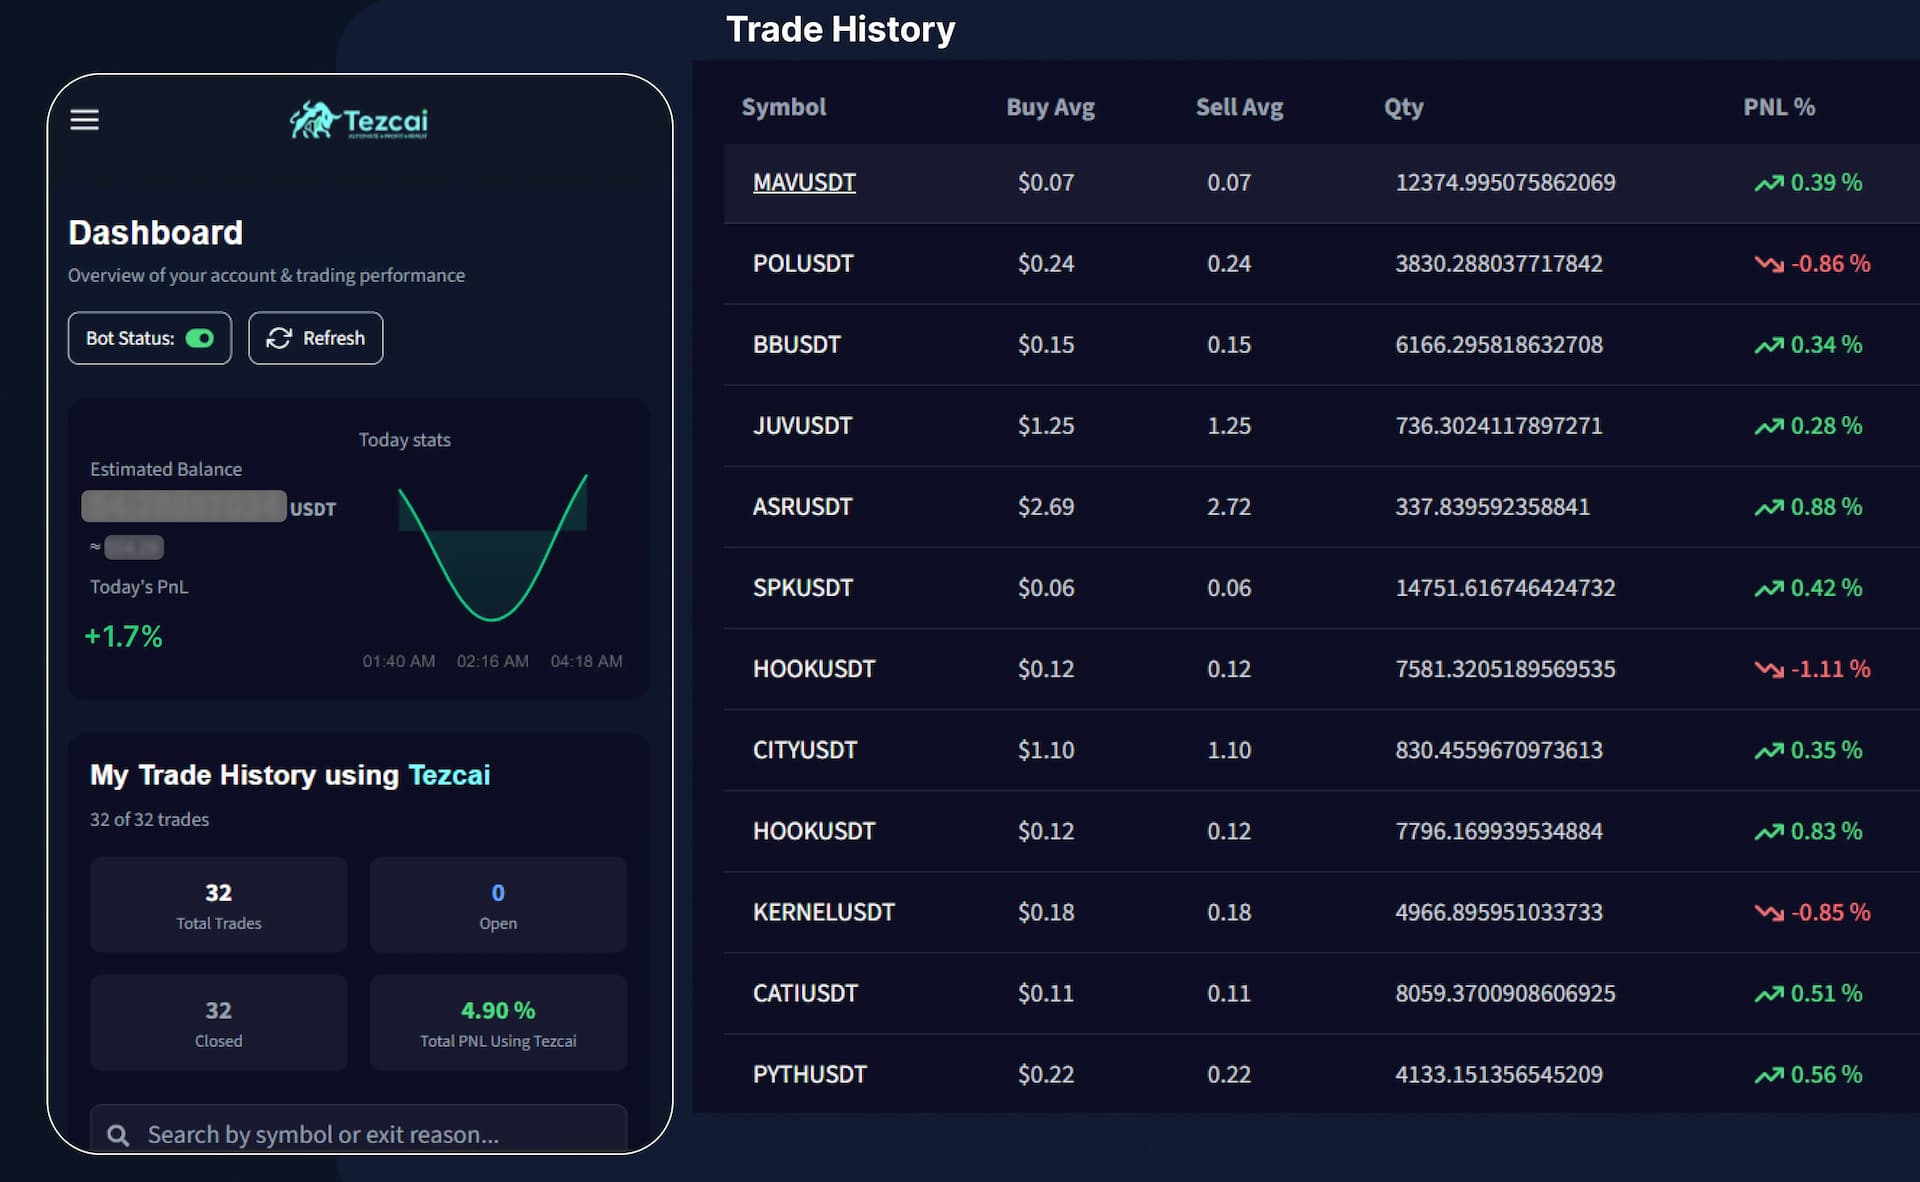The width and height of the screenshot is (1920, 1182).
Task: Click the circular refresh arrows icon
Action: 279,338
